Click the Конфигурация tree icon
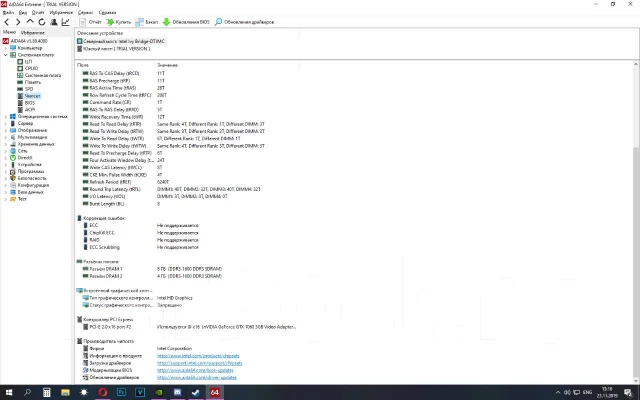 [13, 185]
